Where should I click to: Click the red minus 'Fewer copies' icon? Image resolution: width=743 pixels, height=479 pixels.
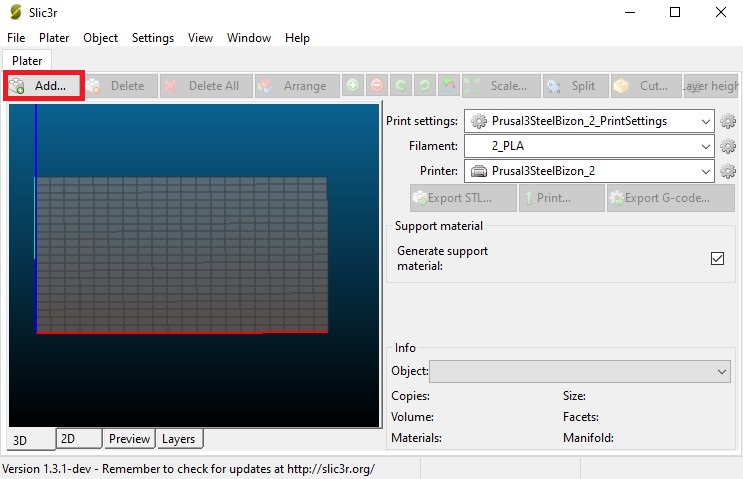pos(376,86)
